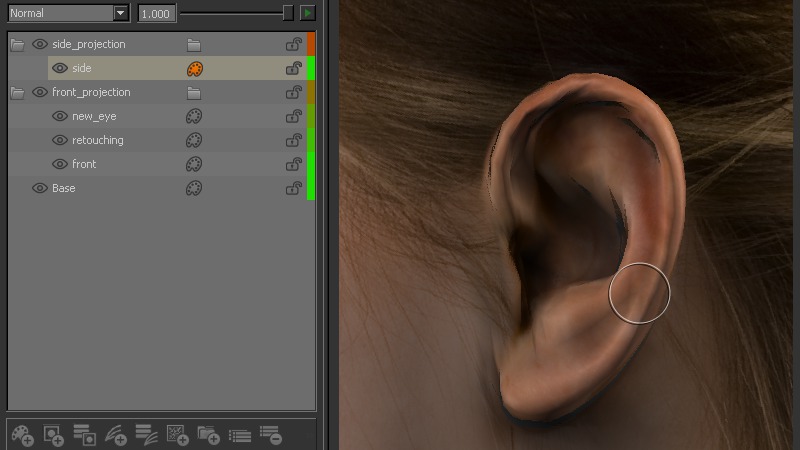Click the paint palette icon on front layer
The height and width of the screenshot is (450, 800).
pyautogui.click(x=194, y=164)
